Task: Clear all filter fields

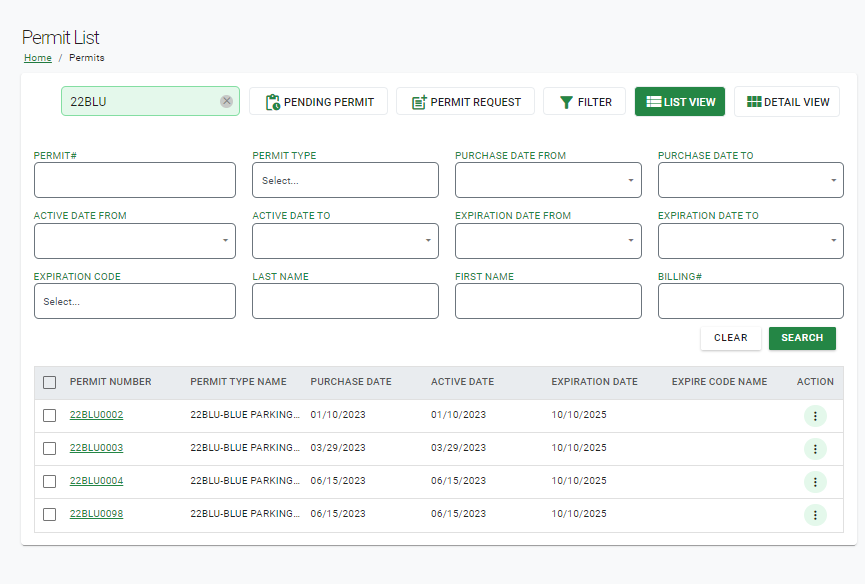Action: pyautogui.click(x=730, y=338)
